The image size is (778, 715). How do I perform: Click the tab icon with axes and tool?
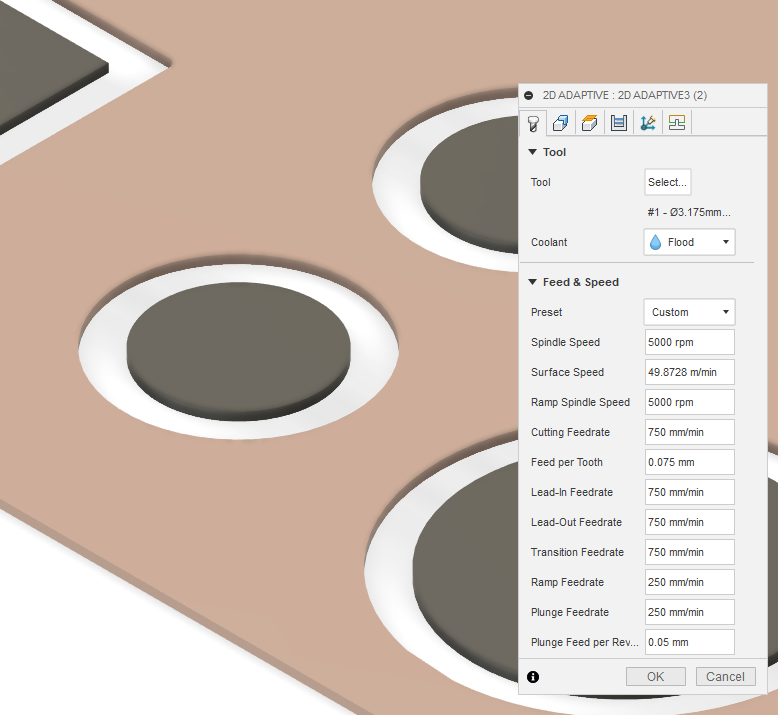(648, 123)
